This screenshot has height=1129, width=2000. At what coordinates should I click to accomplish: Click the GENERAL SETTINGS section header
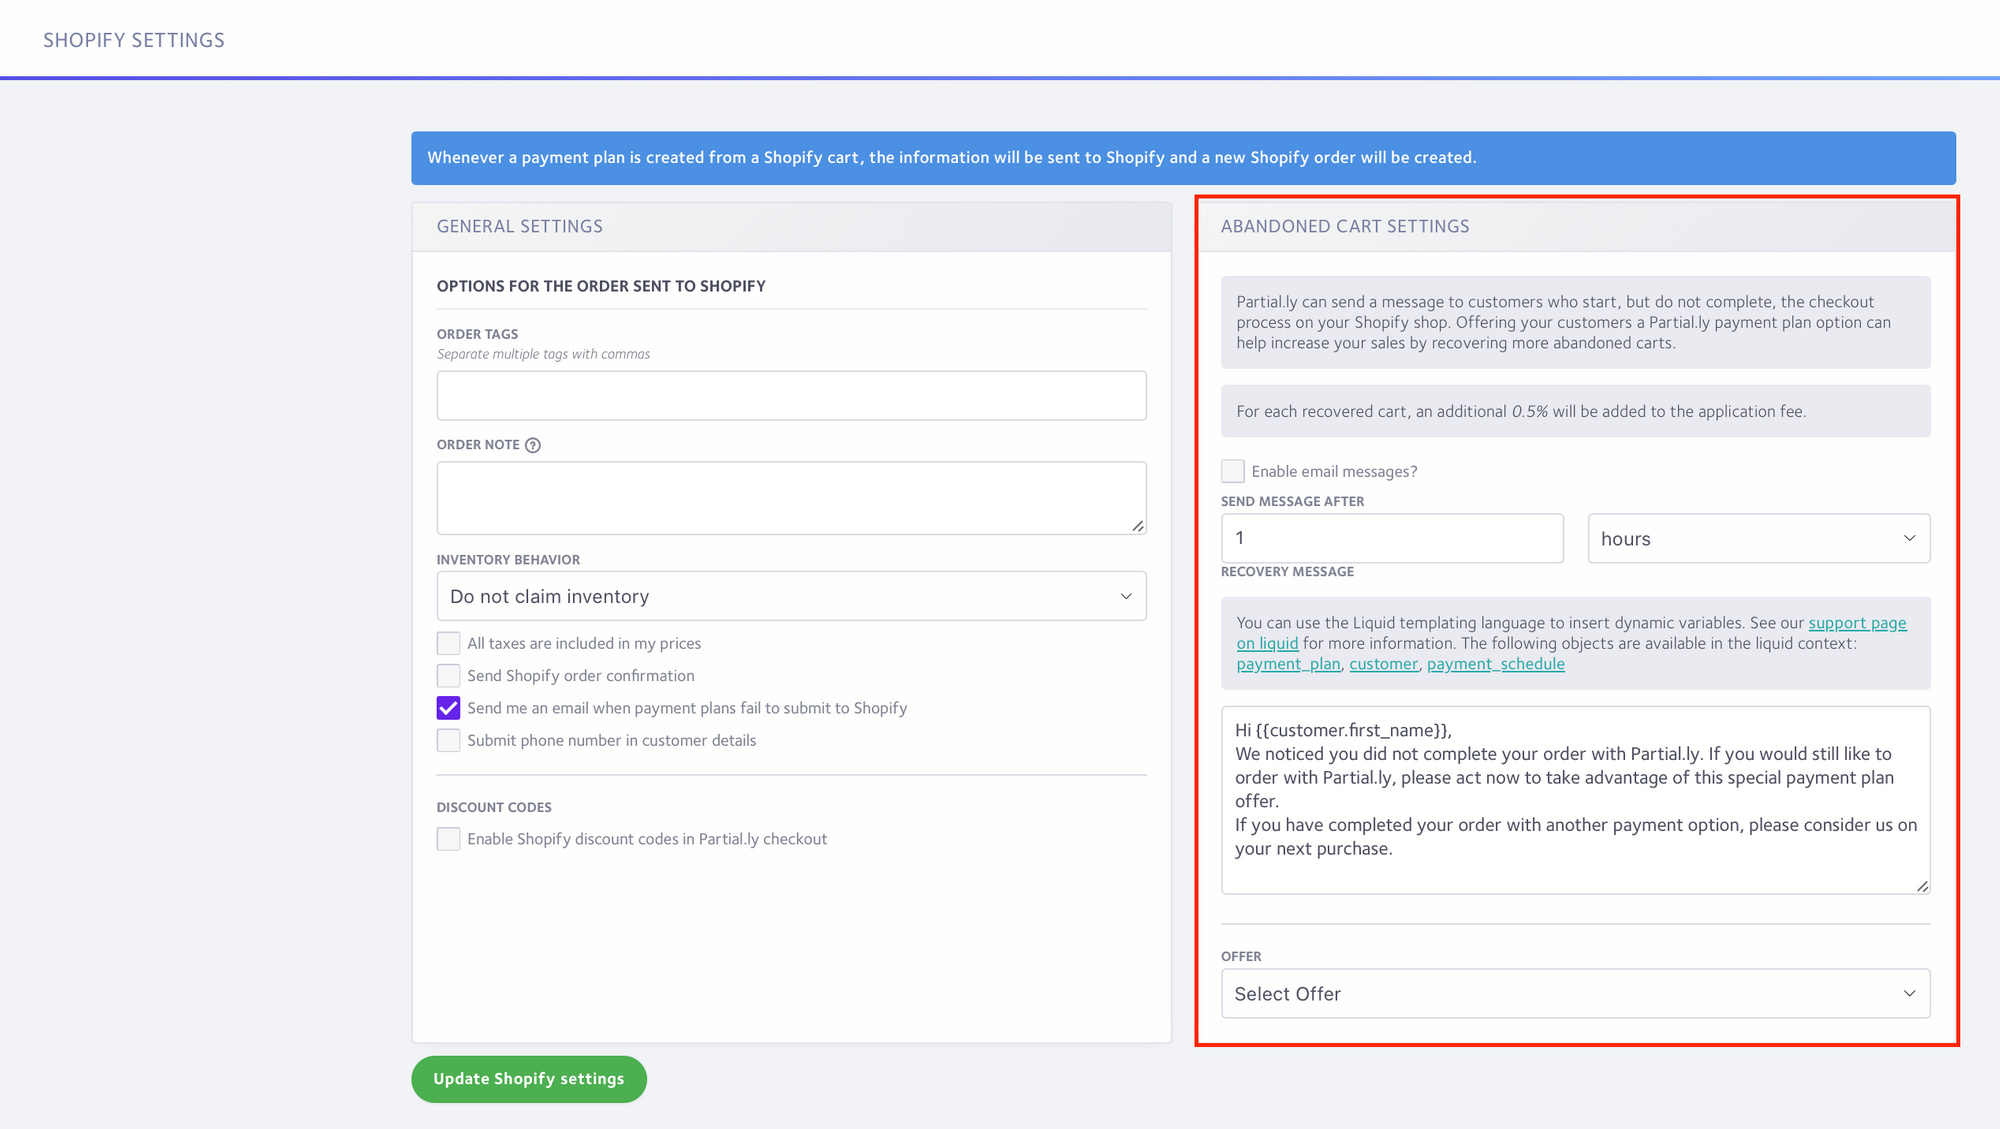pyautogui.click(x=521, y=225)
